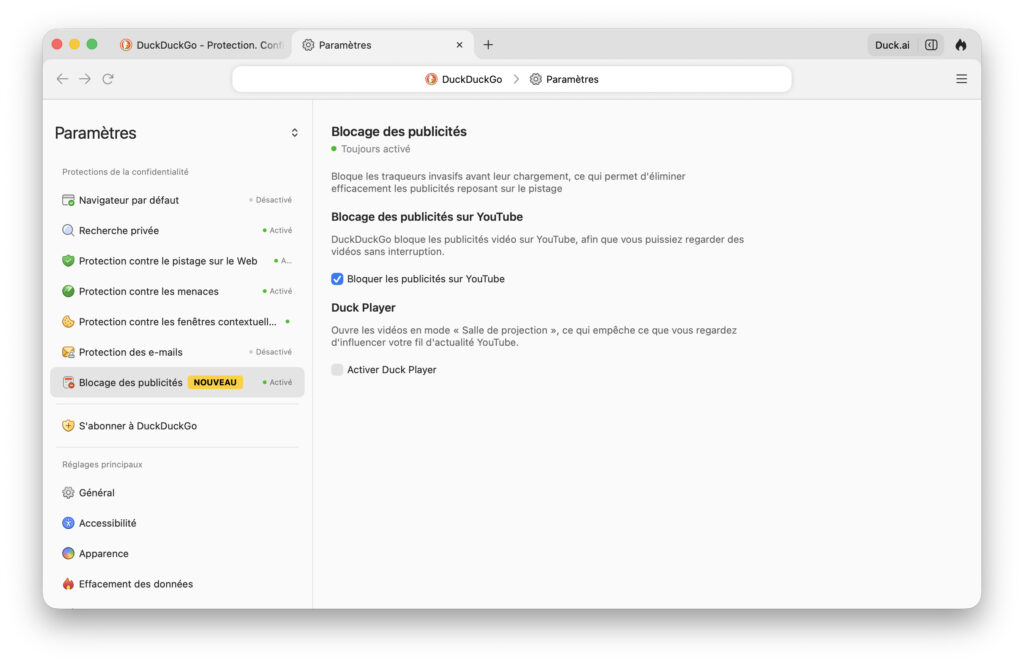This screenshot has width=1024, height=665.
Task: Open S'abonner à DuckDuckGo
Action: (x=177, y=426)
